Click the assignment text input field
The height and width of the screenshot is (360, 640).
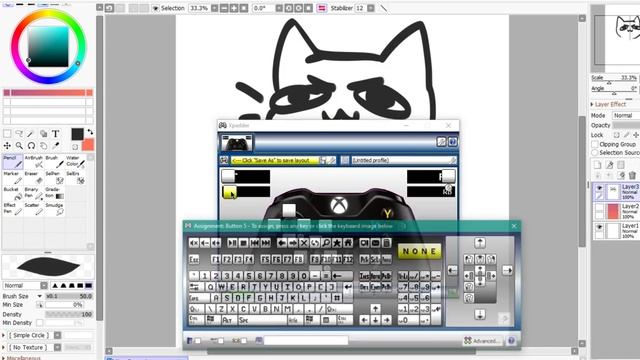click(x=306, y=340)
